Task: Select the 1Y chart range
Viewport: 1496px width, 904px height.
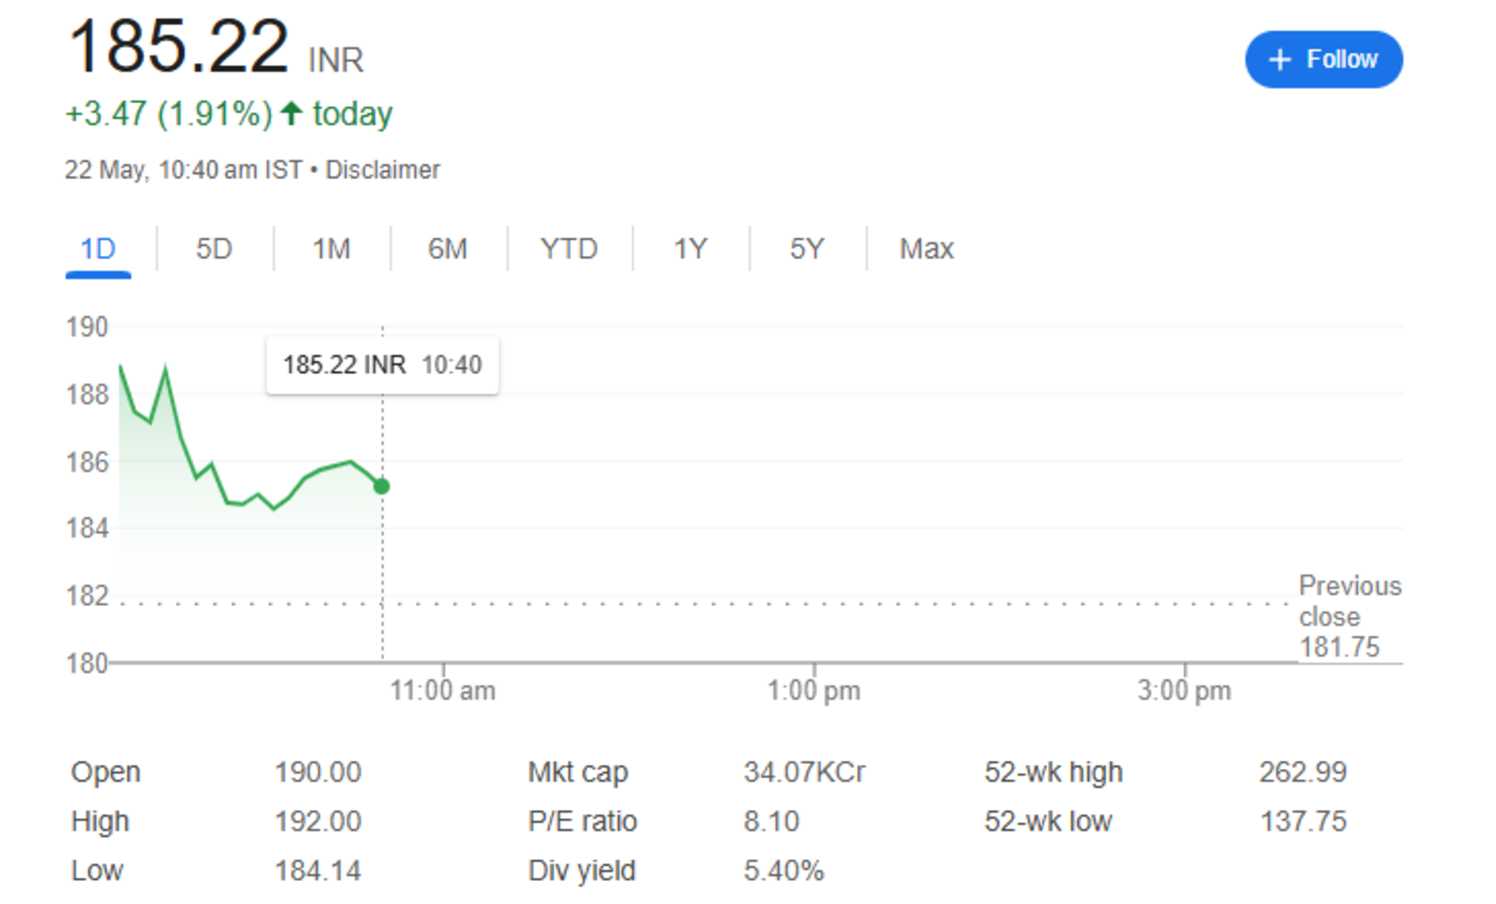Action: pyautogui.click(x=690, y=249)
